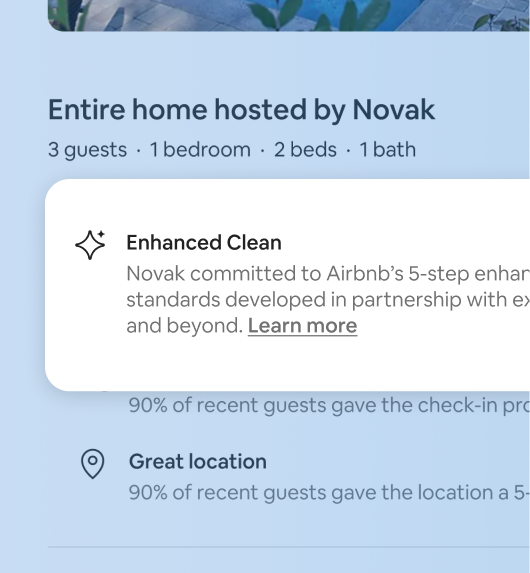Click the listing photo at top
The image size is (530, 573).
tap(289, 15)
